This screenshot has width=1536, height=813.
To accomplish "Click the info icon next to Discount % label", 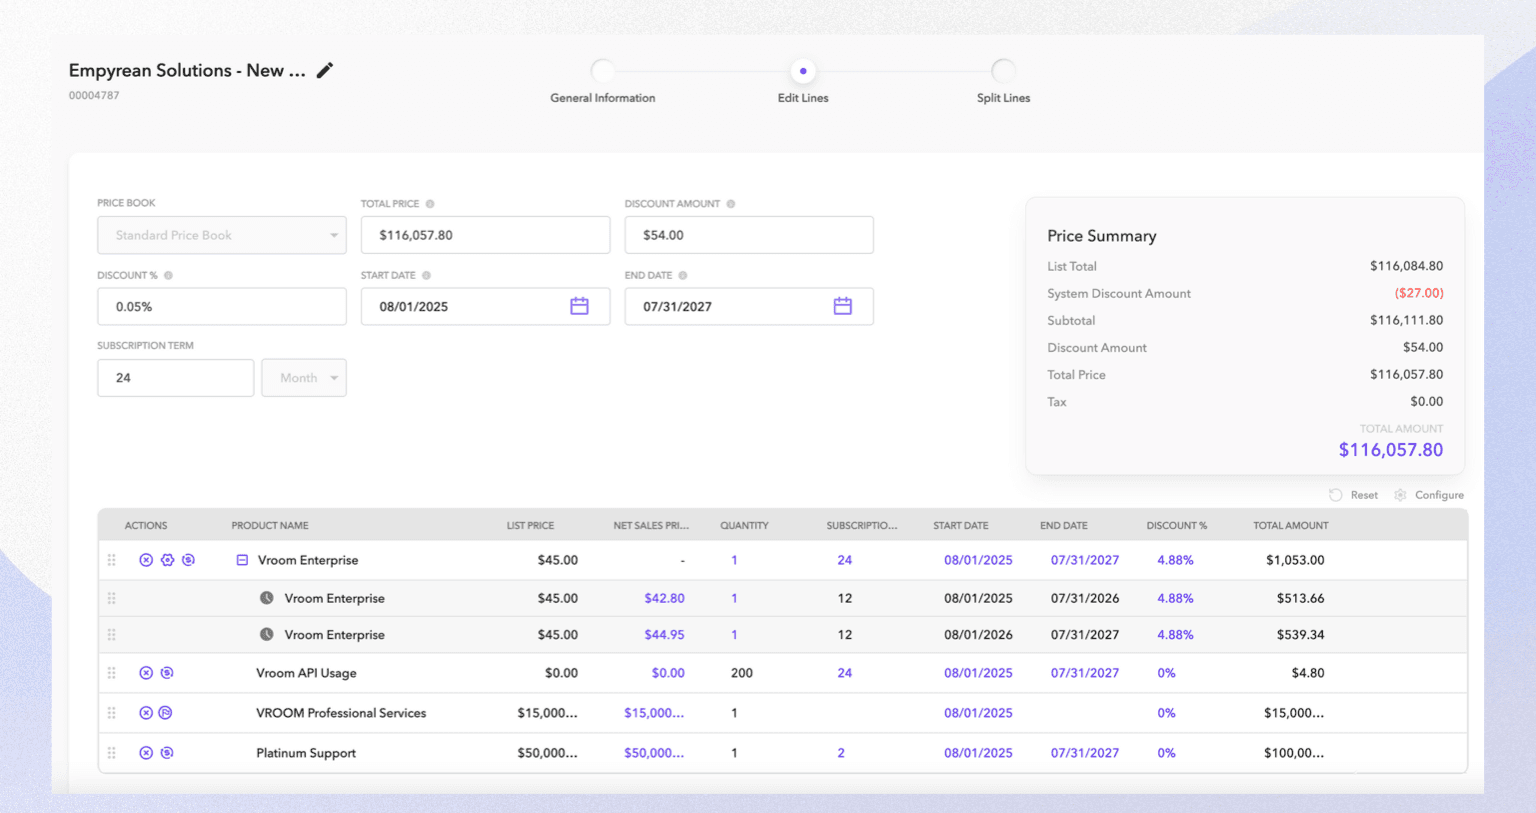I will click(x=168, y=275).
